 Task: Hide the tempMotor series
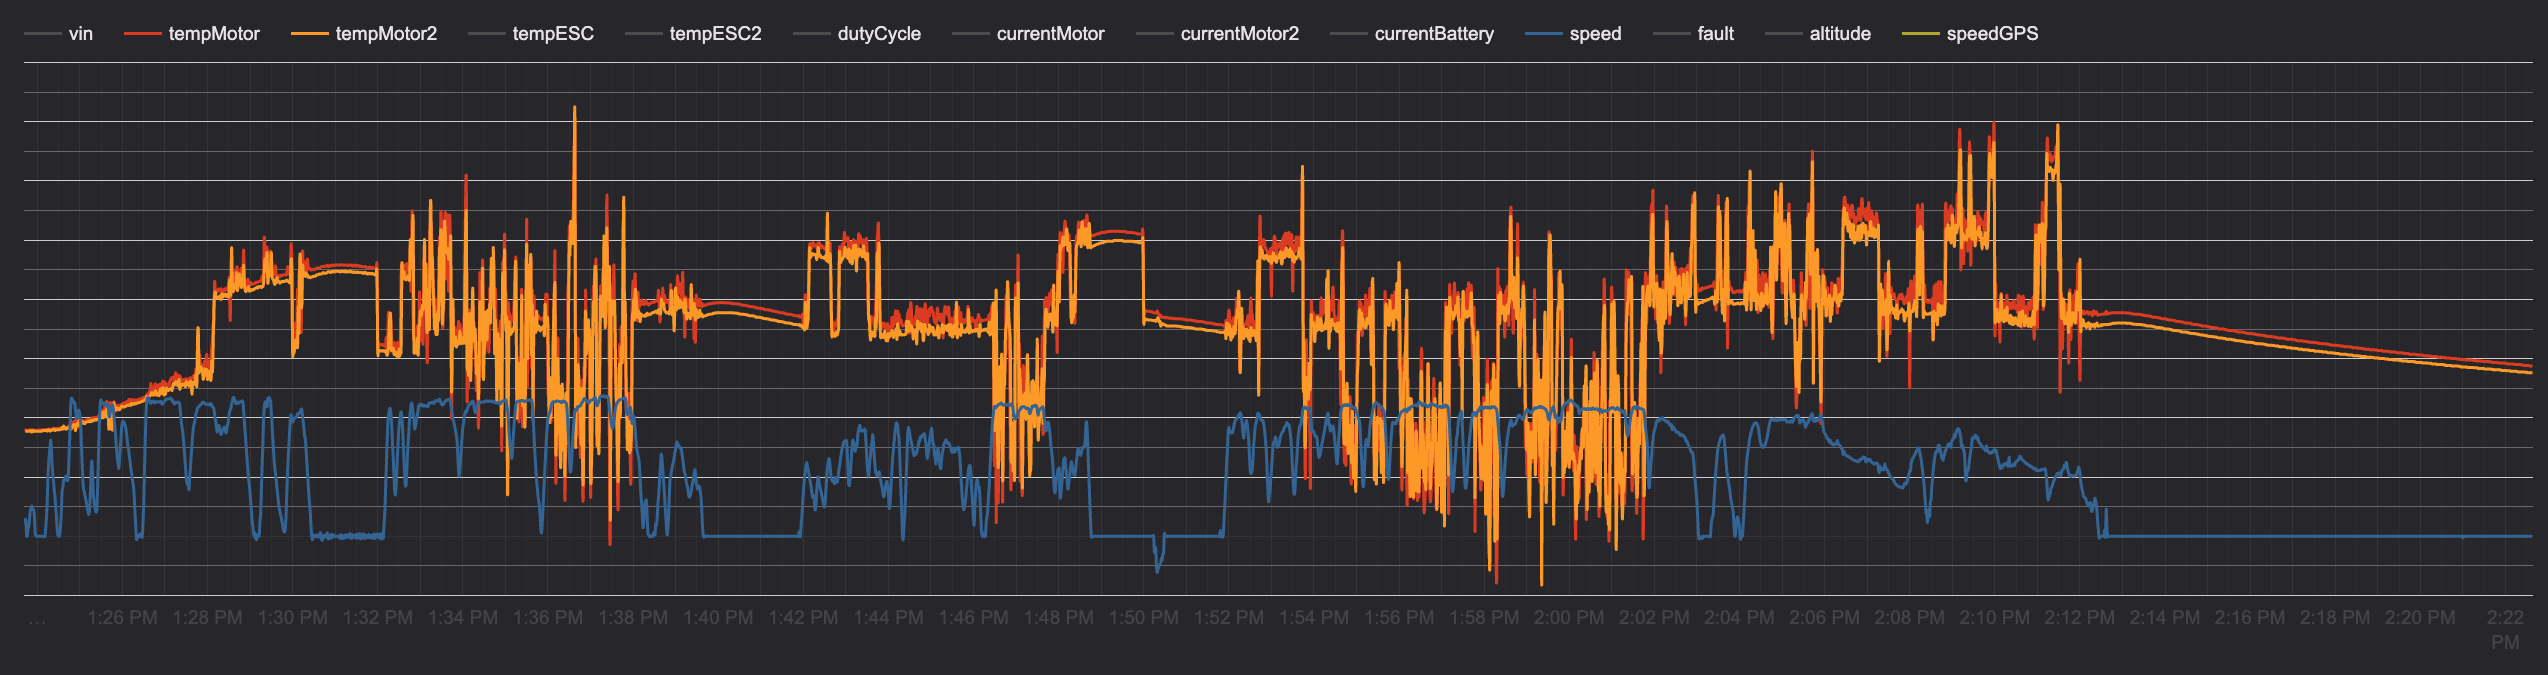coord(213,34)
